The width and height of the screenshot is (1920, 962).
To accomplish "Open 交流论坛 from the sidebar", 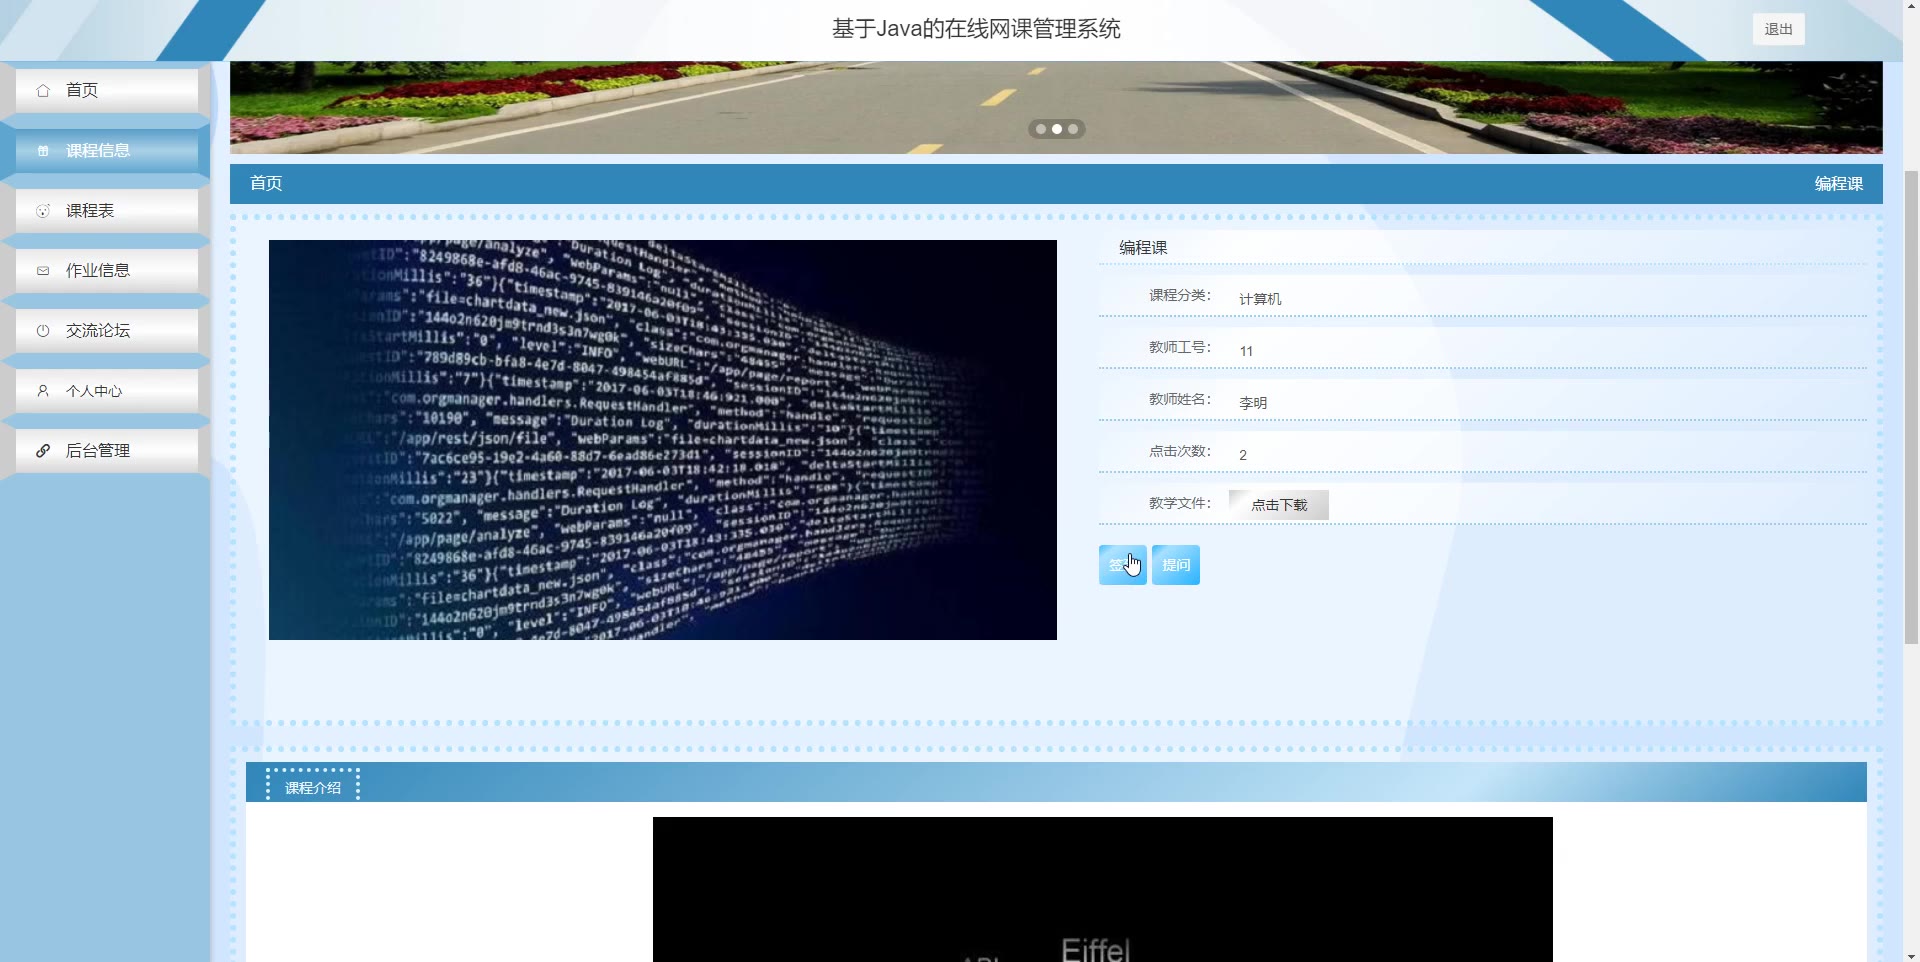I will pyautogui.click(x=107, y=331).
